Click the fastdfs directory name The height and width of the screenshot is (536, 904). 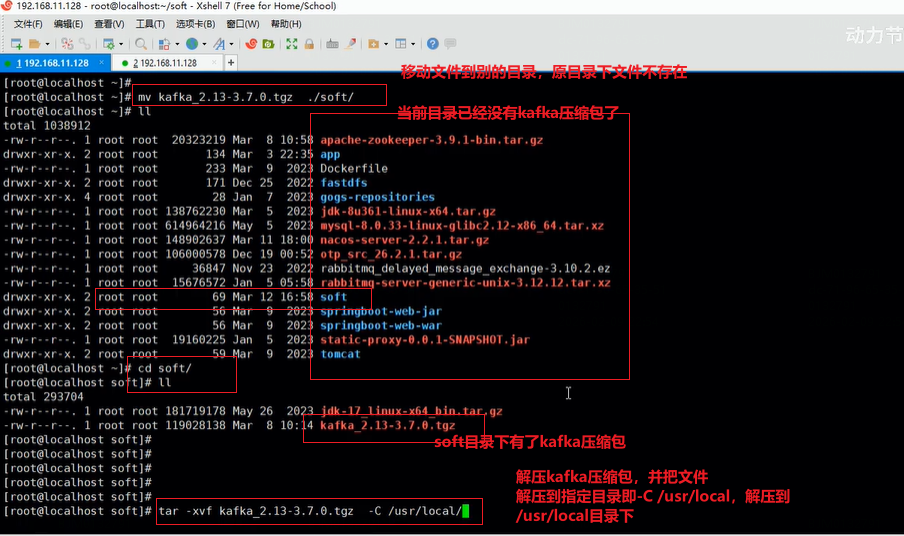coord(344,183)
